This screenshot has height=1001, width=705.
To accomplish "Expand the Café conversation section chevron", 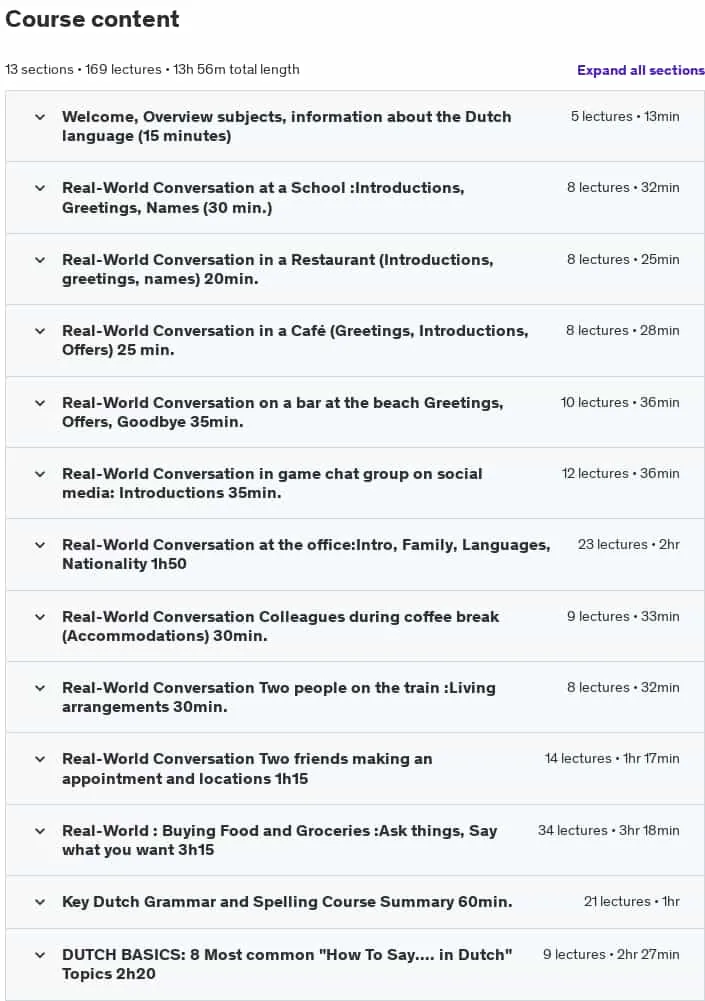I will 40,331.
